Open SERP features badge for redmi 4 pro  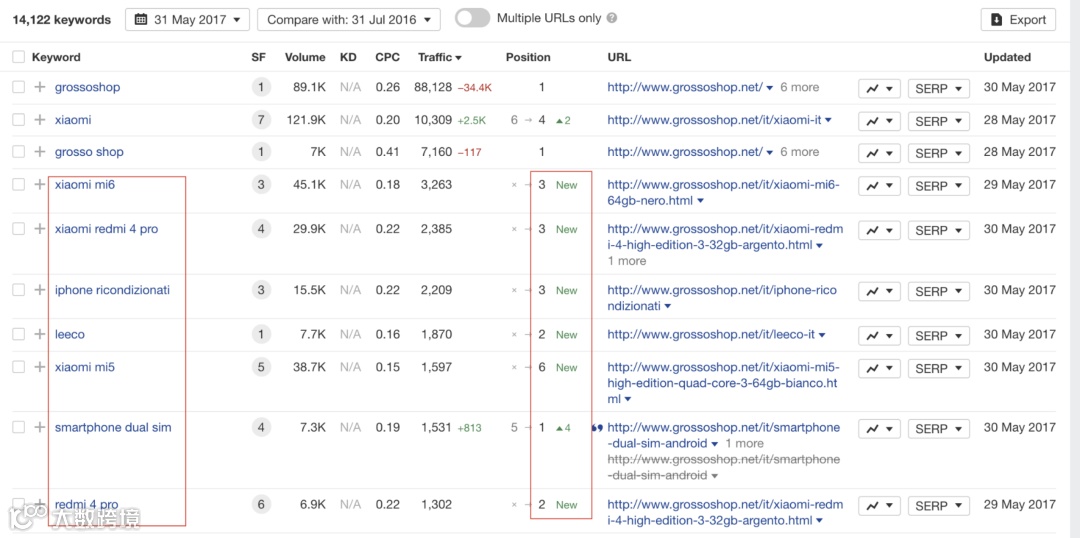point(260,504)
